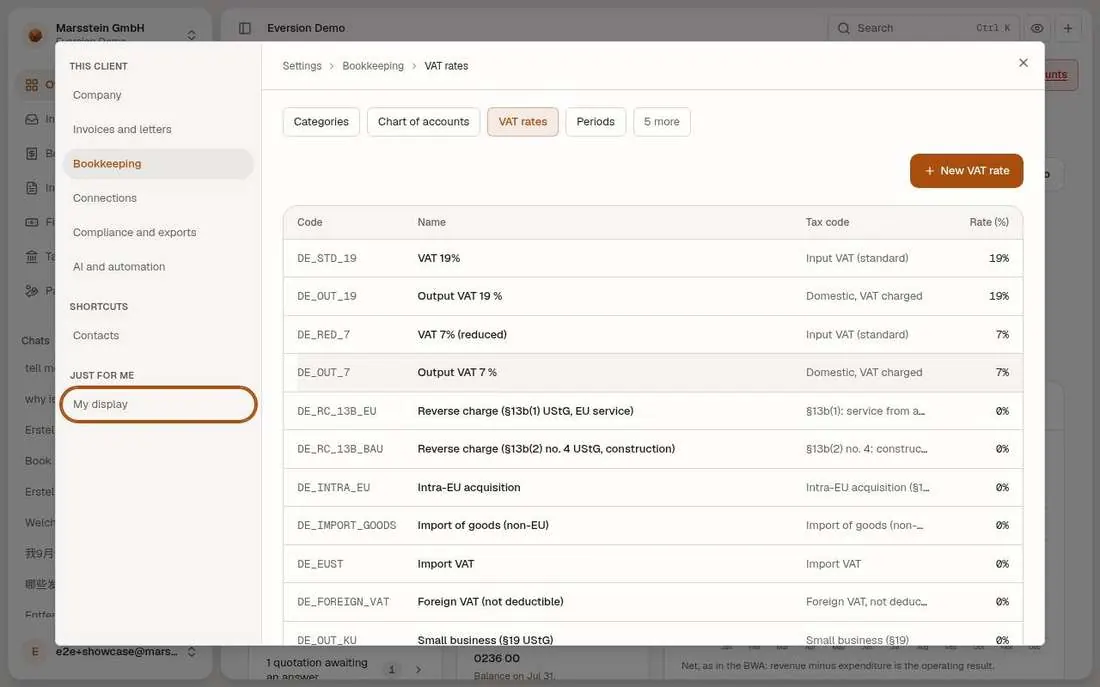Open the Marsstein GmbH client switcher chevrons
Viewport: 1100px width, 687px height.
(x=192, y=34)
